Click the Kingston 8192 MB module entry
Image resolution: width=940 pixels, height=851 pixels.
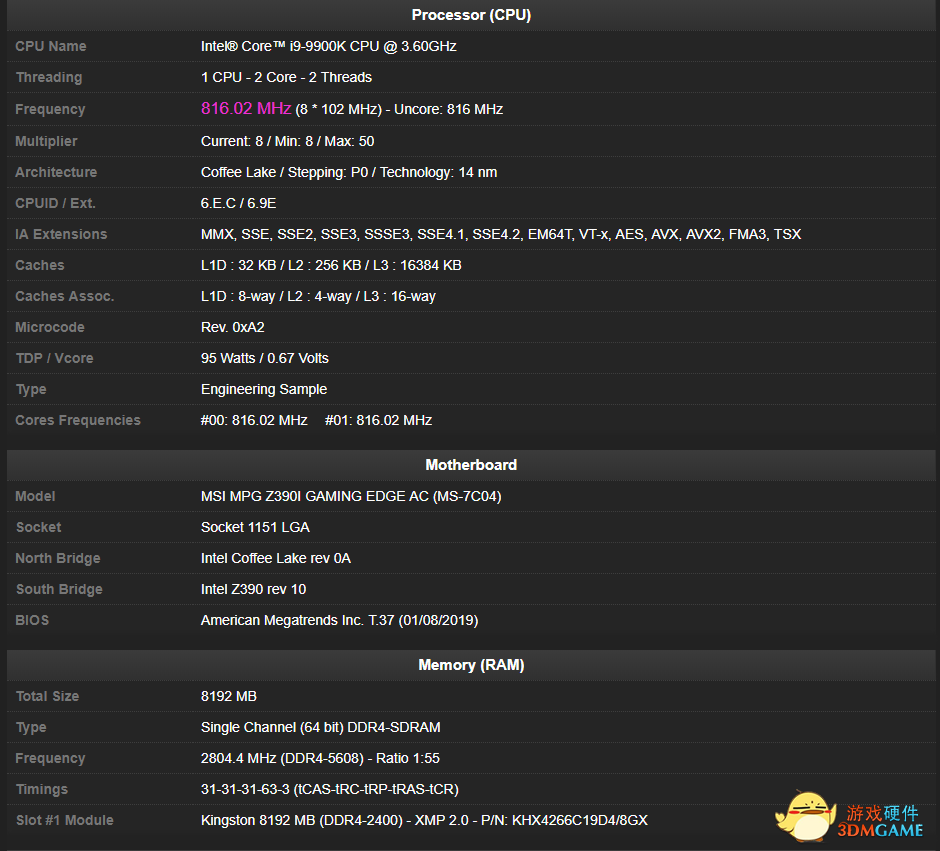(x=424, y=820)
